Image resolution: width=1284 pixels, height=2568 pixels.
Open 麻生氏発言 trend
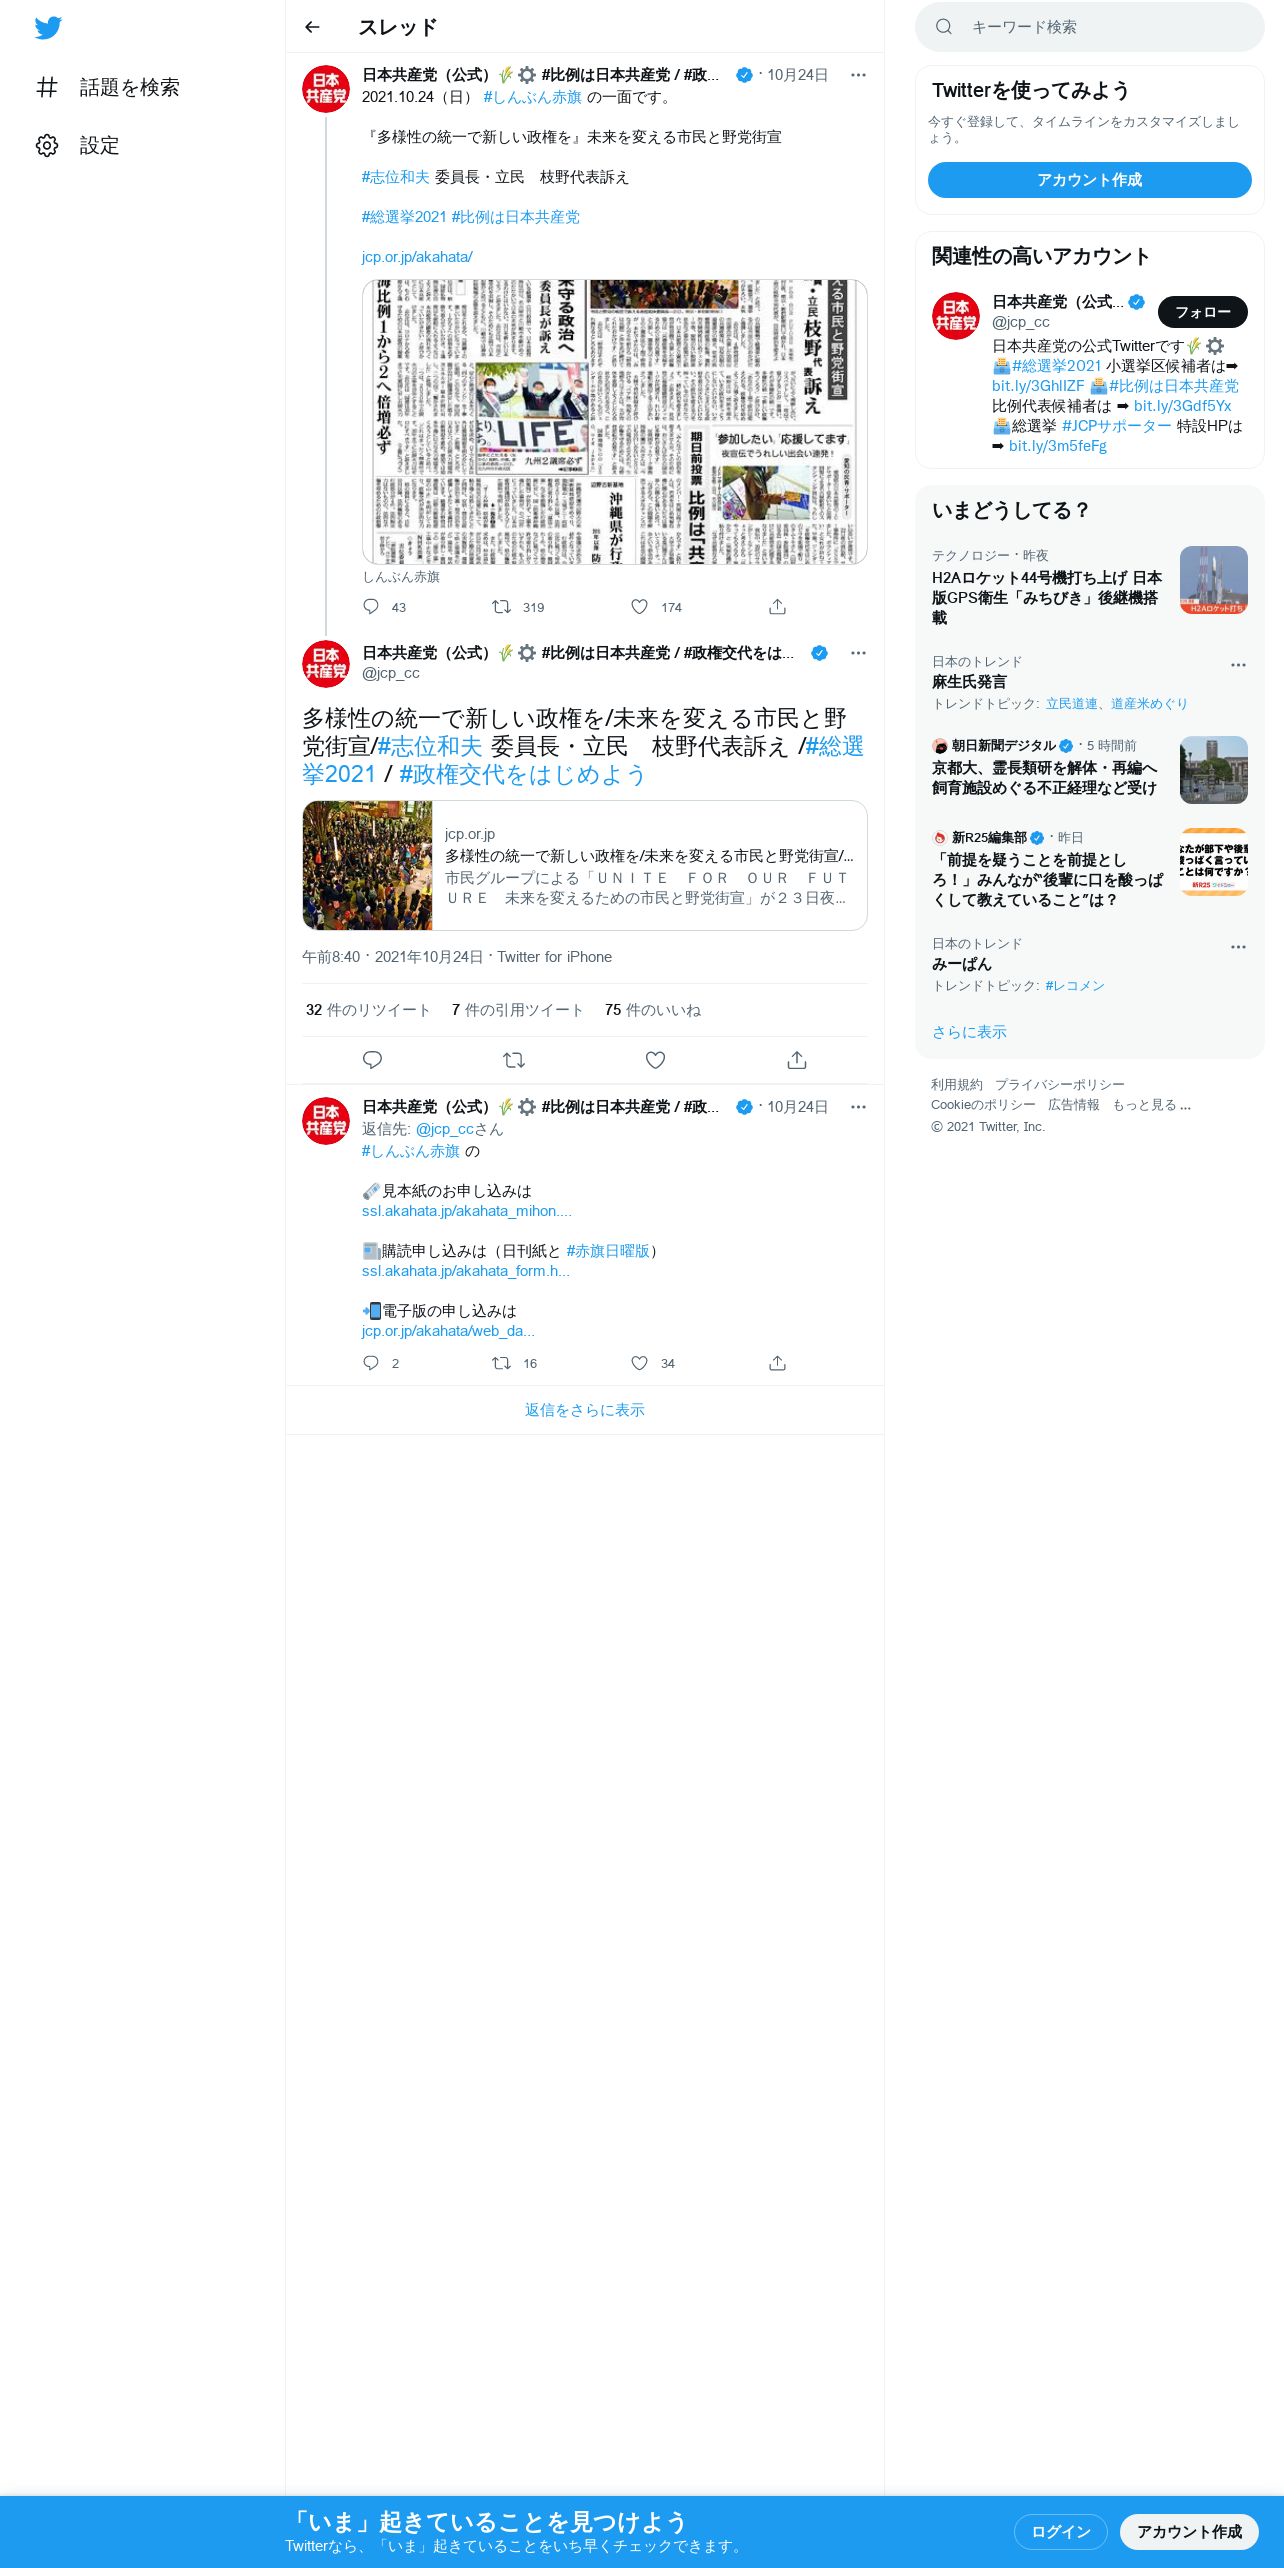(x=969, y=682)
